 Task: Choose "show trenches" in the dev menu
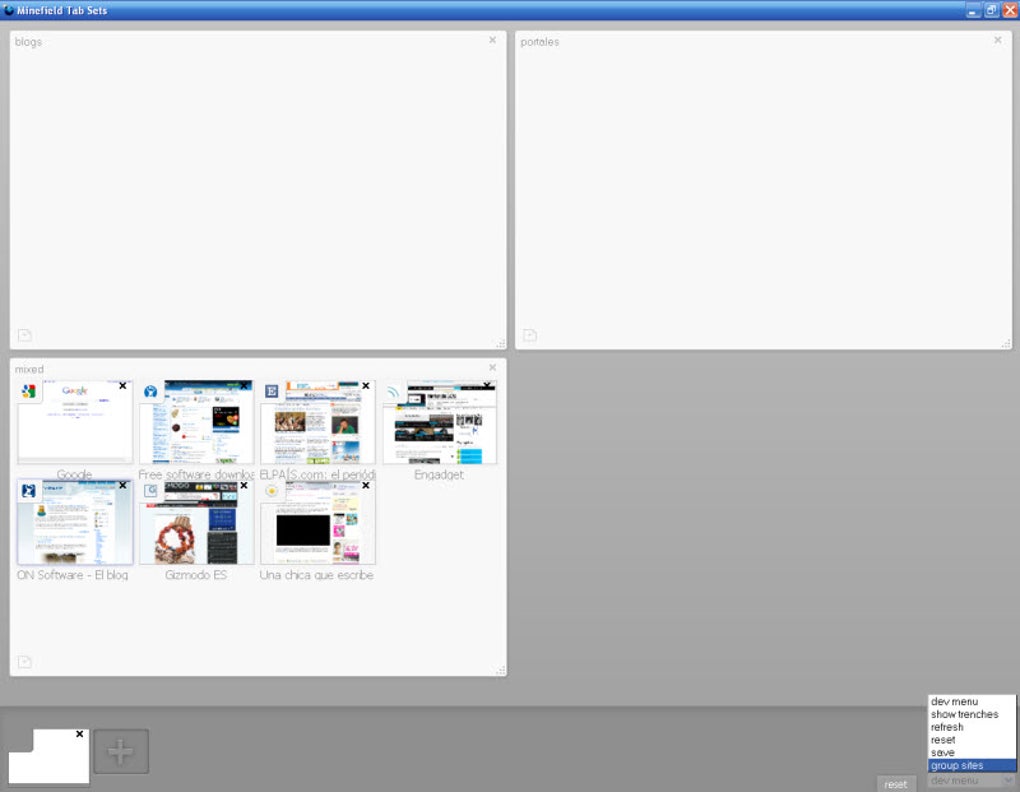click(955, 714)
